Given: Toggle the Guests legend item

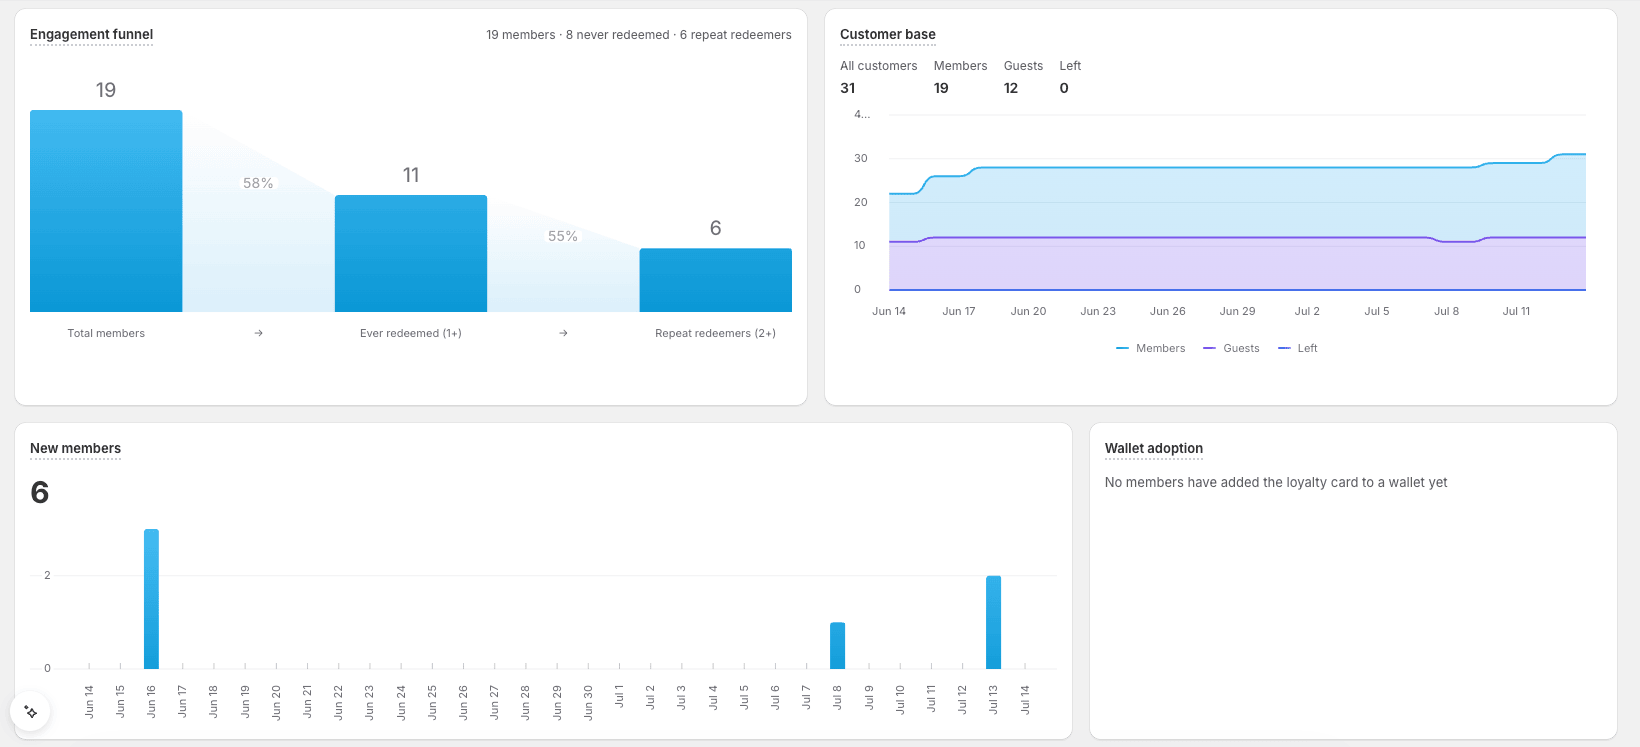Looking at the screenshot, I should pyautogui.click(x=1231, y=348).
